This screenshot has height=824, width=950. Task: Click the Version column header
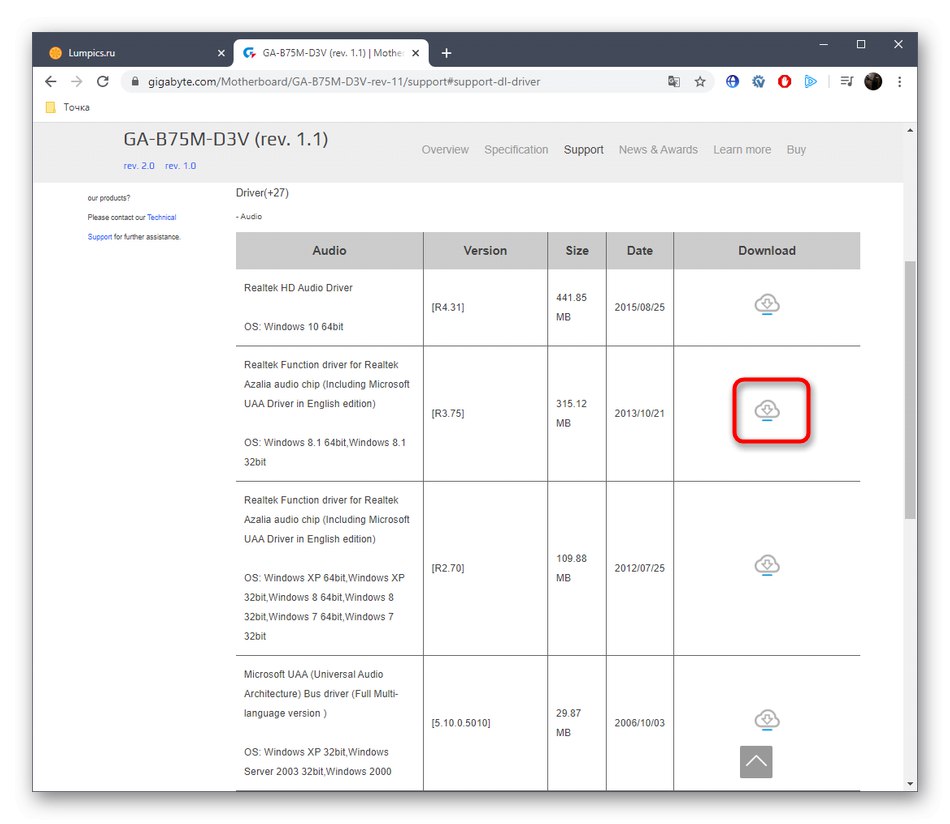[x=485, y=250]
